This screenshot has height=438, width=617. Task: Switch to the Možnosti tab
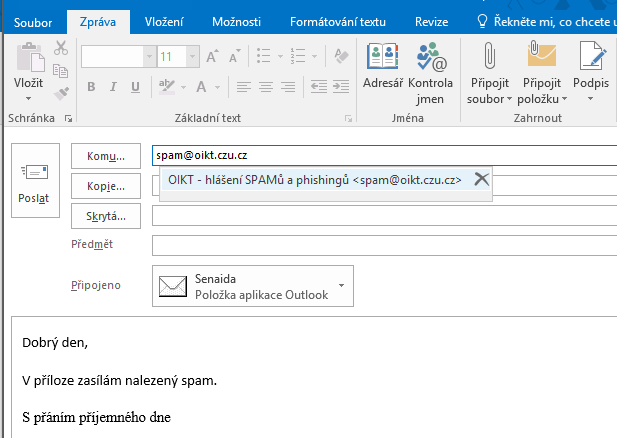(236, 22)
